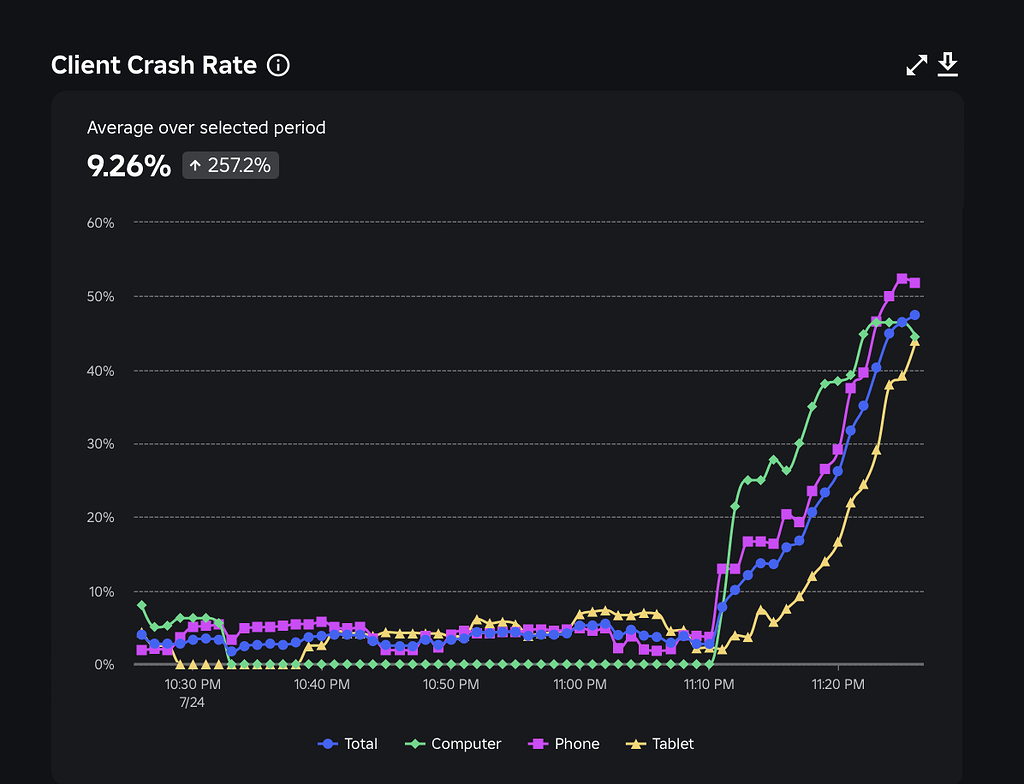Image resolution: width=1024 pixels, height=784 pixels.
Task: Select the first green Computer data point
Action: point(142,605)
